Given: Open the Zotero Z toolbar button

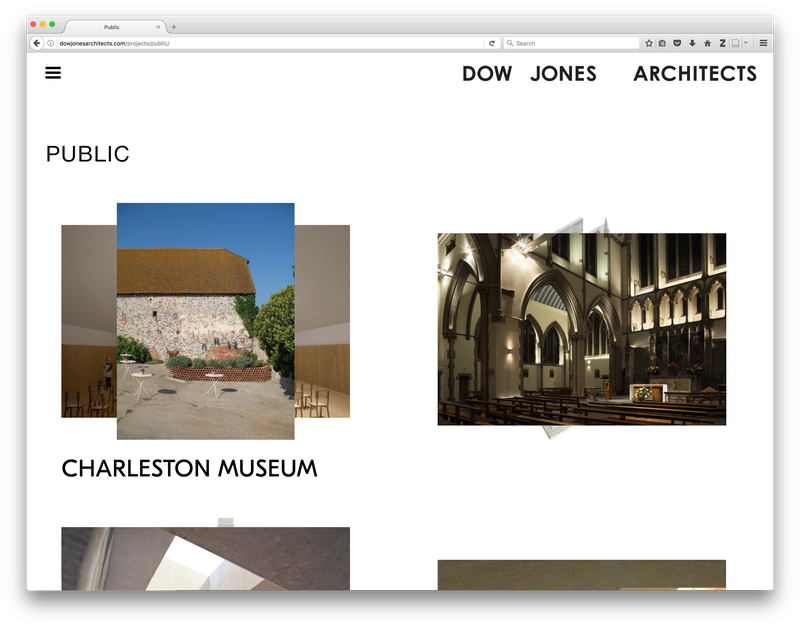Looking at the screenshot, I should (722, 43).
